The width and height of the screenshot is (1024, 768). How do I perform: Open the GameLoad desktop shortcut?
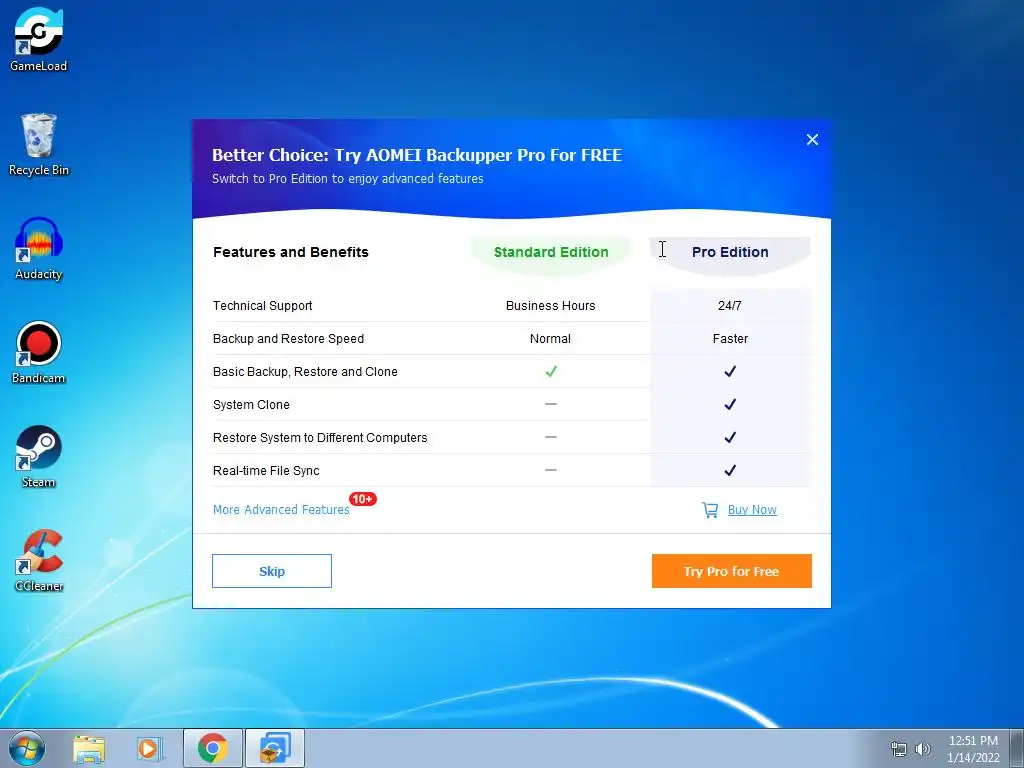point(39,39)
